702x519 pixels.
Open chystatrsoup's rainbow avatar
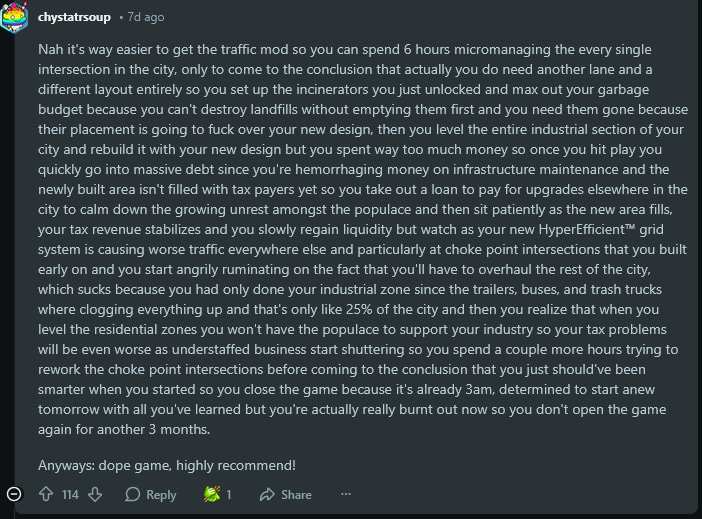[x=14, y=18]
